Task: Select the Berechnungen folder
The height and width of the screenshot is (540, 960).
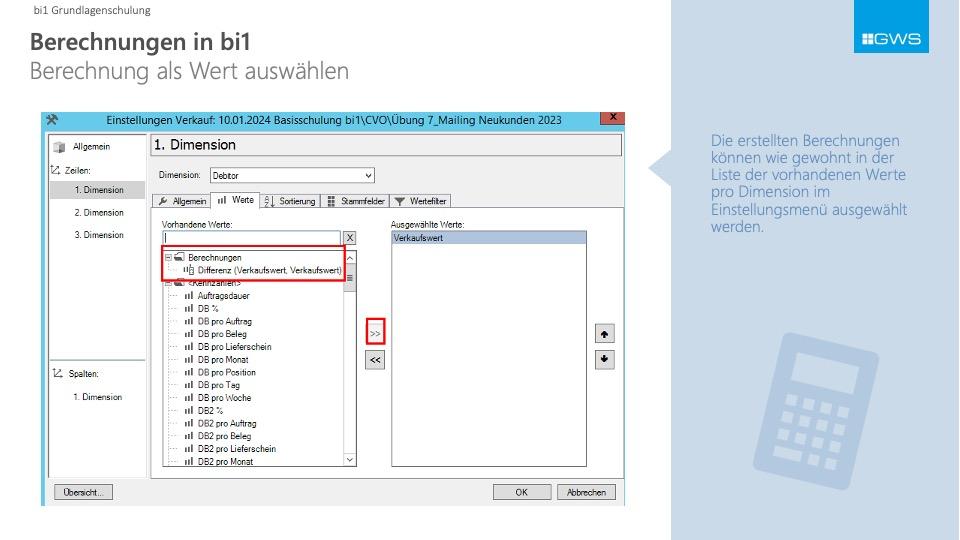Action: click(x=214, y=257)
